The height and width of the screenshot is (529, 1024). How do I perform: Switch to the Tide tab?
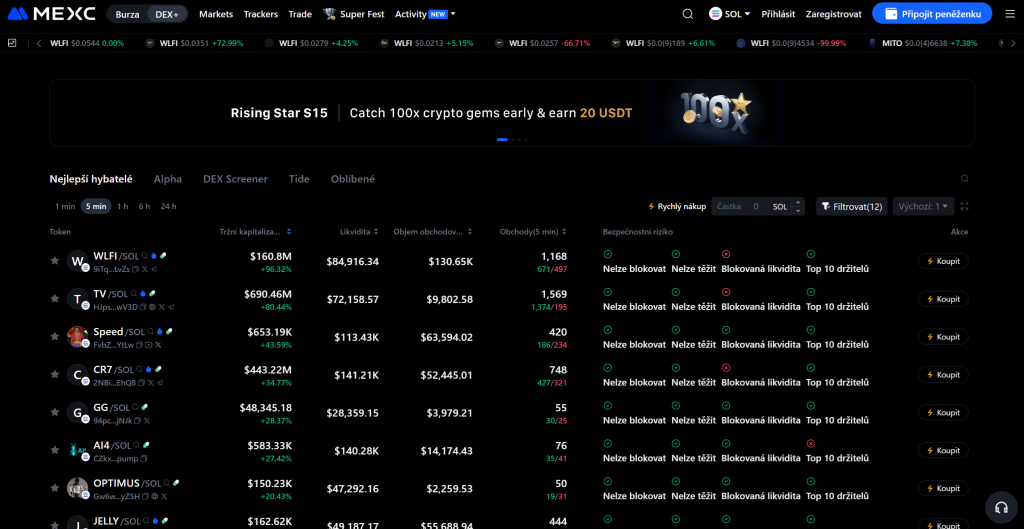pos(299,179)
